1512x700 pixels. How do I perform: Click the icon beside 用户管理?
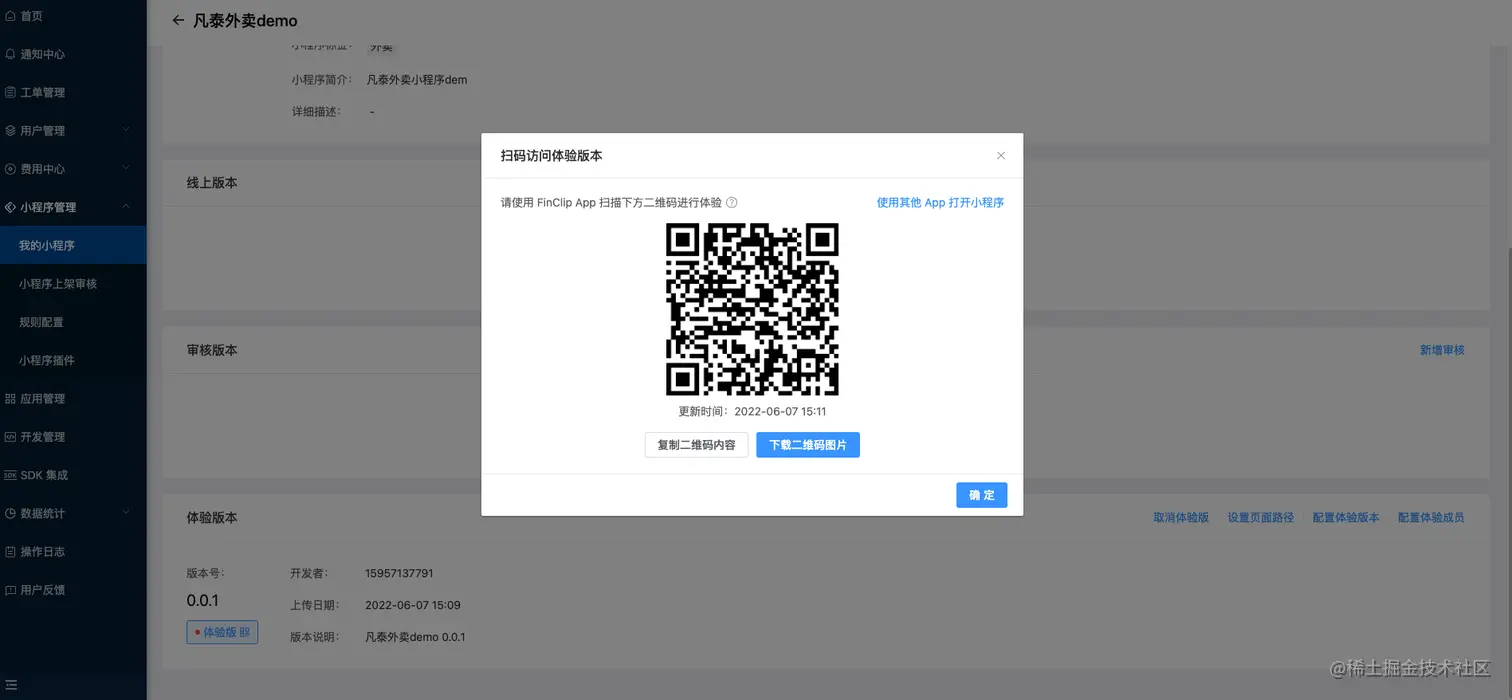[x=10, y=130]
